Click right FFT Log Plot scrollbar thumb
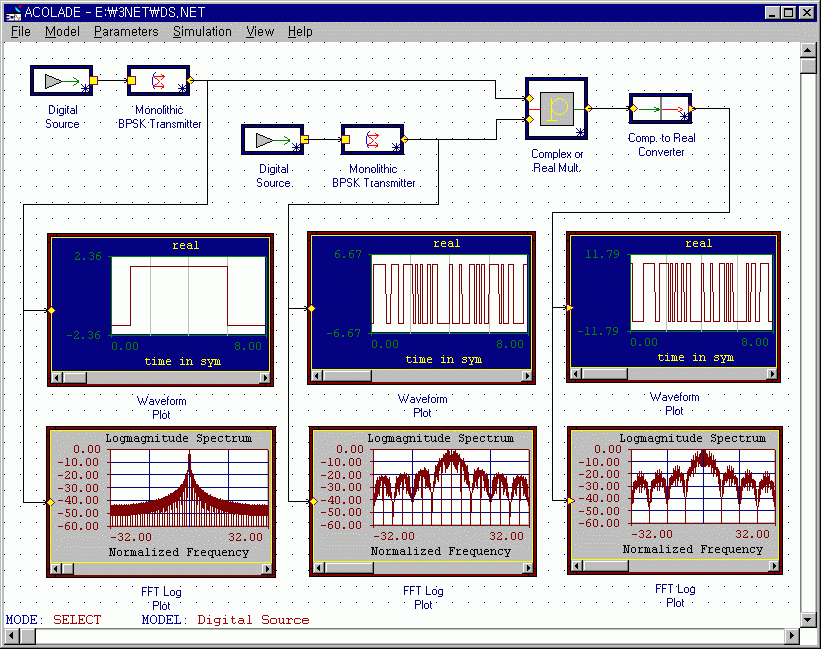This screenshot has width=821, height=649. point(605,566)
